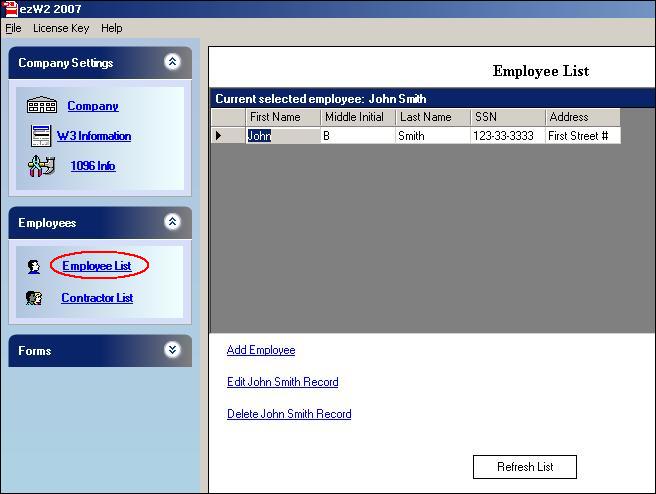Collapse the Company Settings panel
Screen dimensions: 656x494
point(172,62)
